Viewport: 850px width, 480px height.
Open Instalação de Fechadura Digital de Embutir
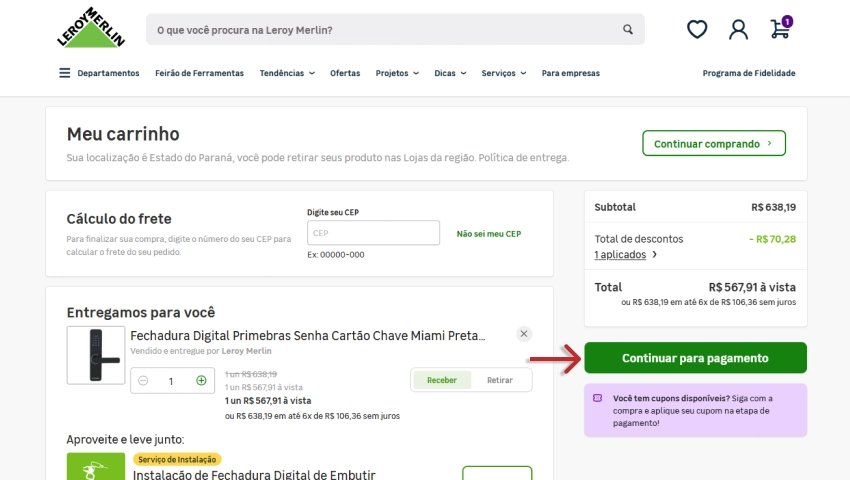point(254,474)
